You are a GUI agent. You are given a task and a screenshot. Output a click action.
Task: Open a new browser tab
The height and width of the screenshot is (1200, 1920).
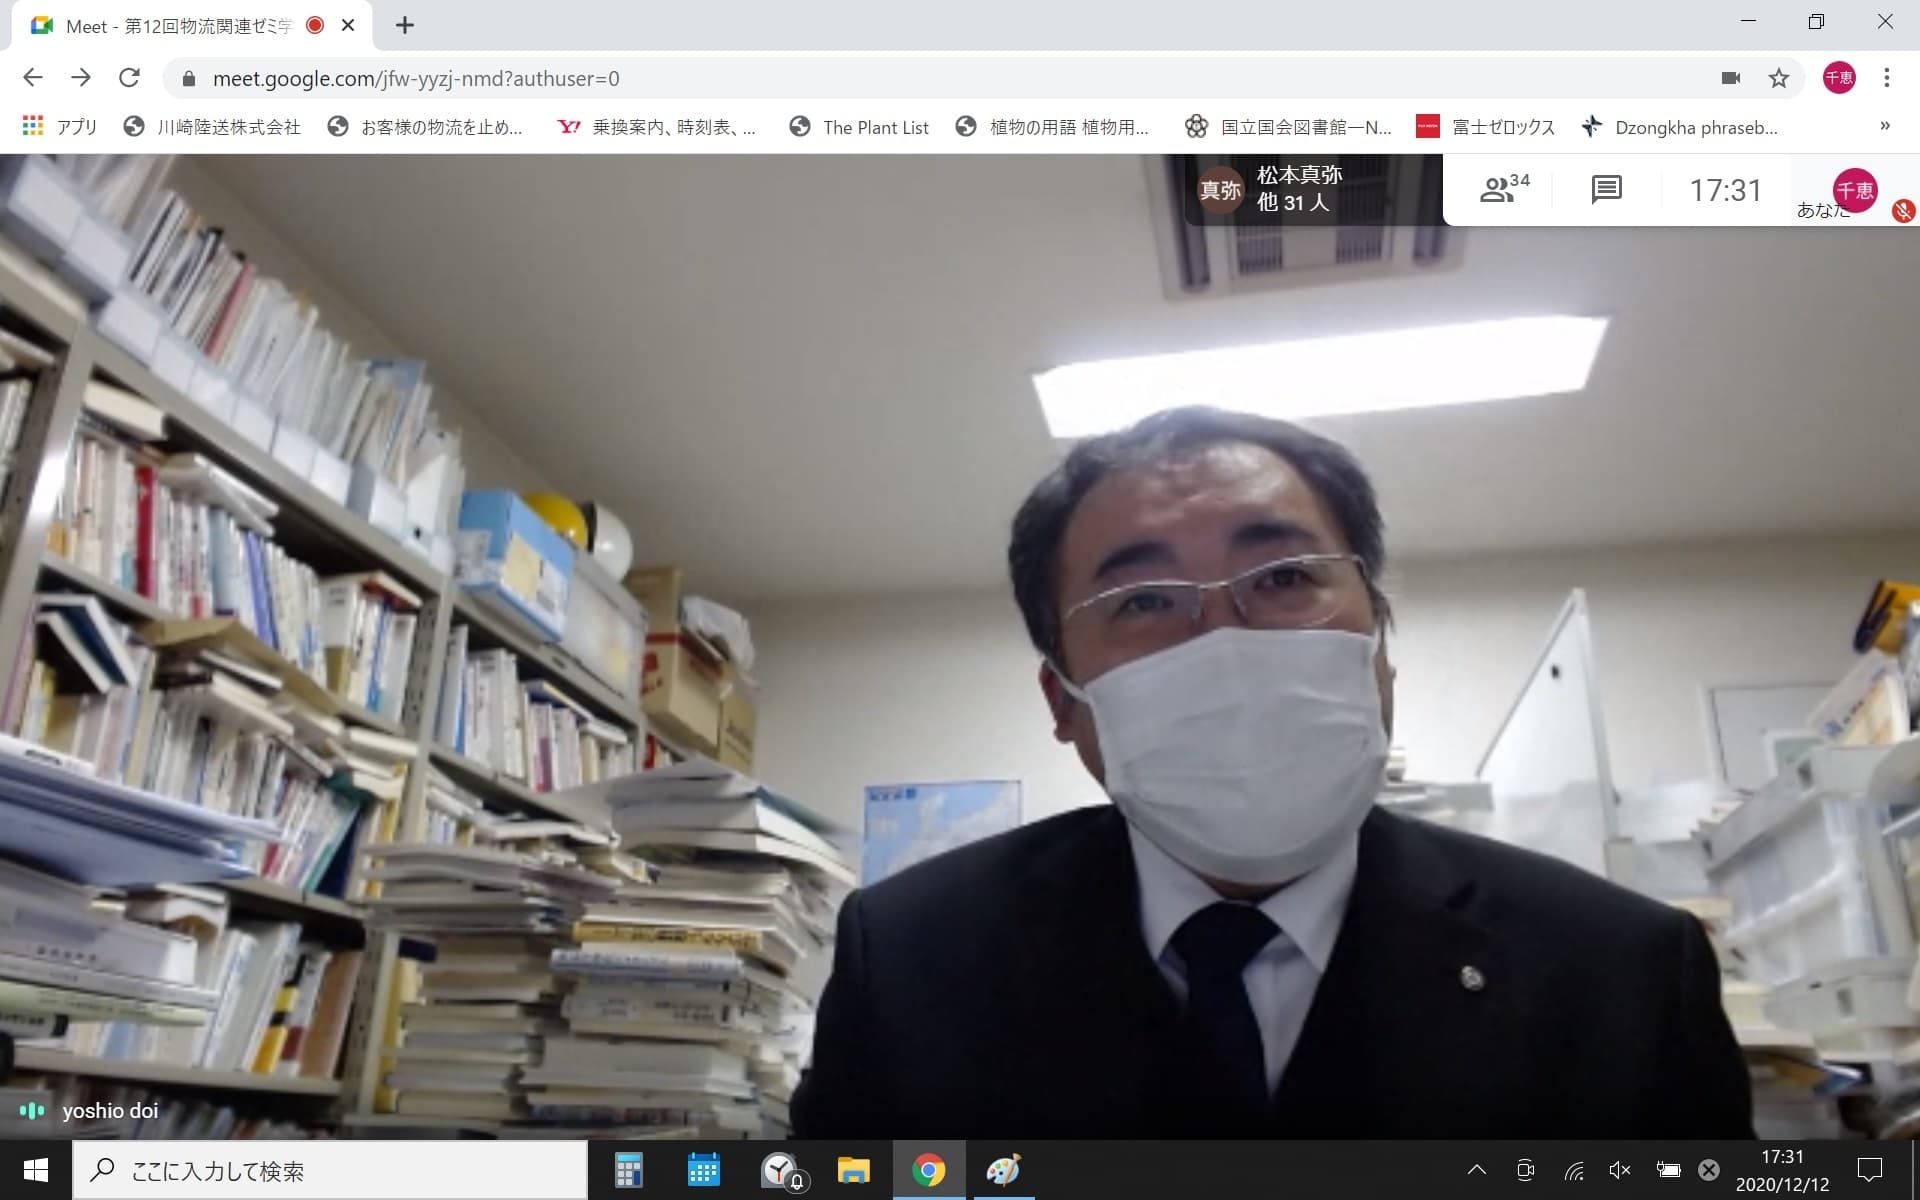(404, 26)
